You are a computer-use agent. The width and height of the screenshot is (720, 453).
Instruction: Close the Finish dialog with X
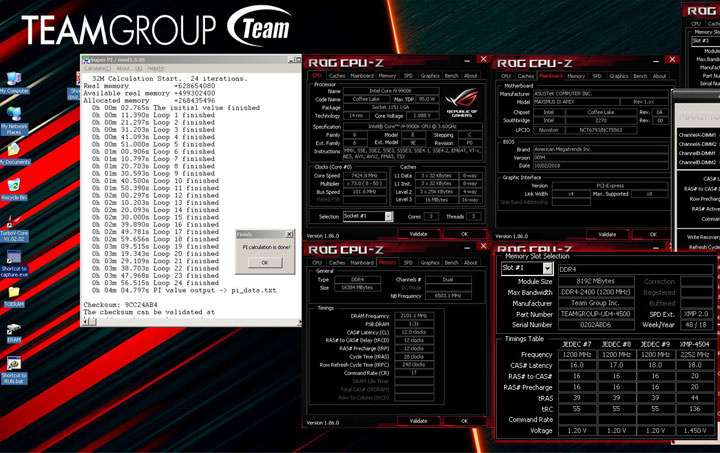[x=289, y=235]
